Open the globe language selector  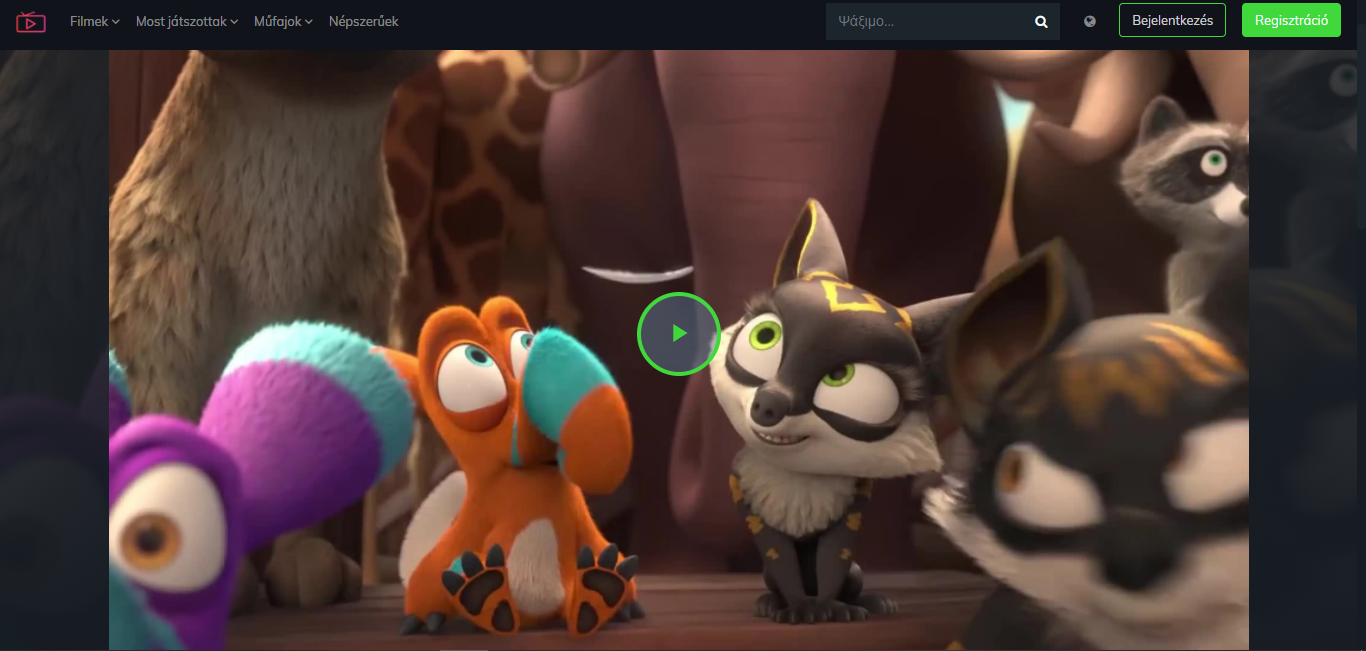[x=1090, y=21]
